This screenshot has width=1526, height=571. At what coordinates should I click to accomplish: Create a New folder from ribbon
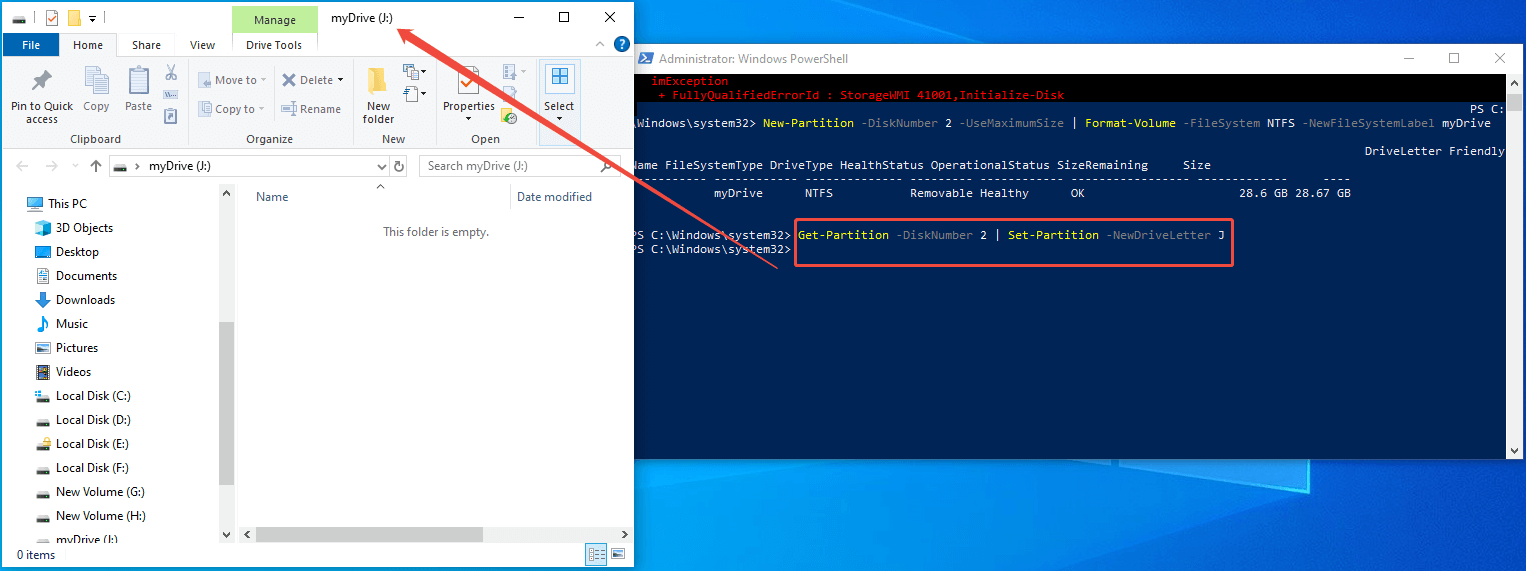pos(378,95)
